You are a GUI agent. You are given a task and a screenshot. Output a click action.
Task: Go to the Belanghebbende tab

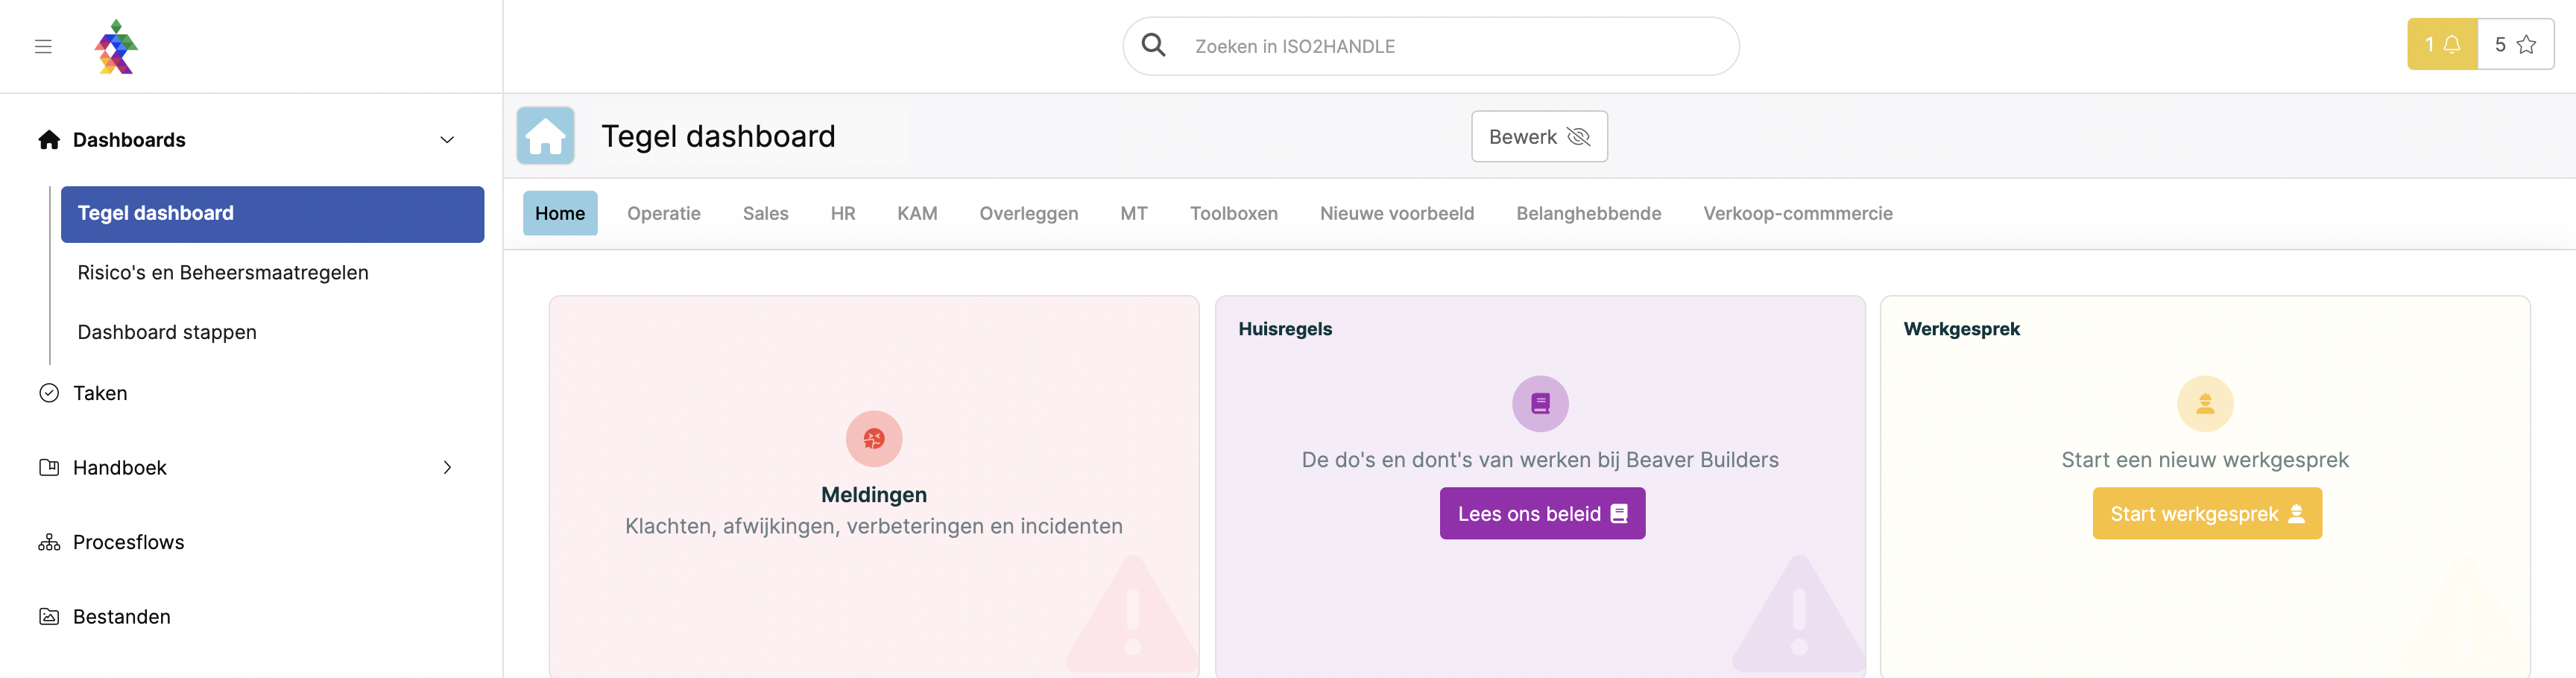pyautogui.click(x=1588, y=213)
